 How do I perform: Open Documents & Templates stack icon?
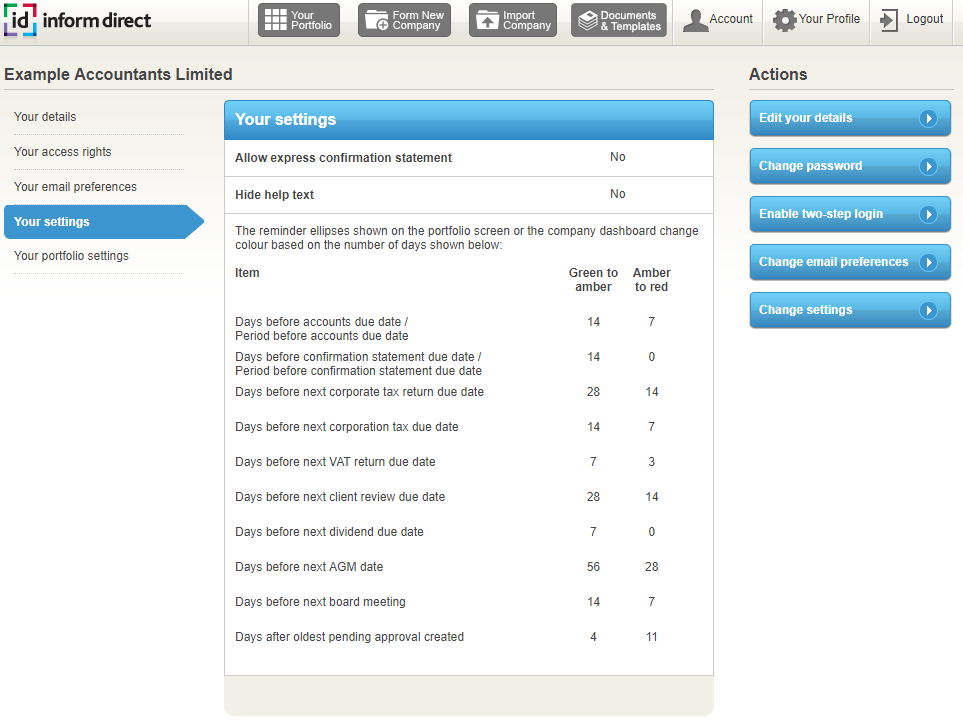pyautogui.click(x=586, y=20)
